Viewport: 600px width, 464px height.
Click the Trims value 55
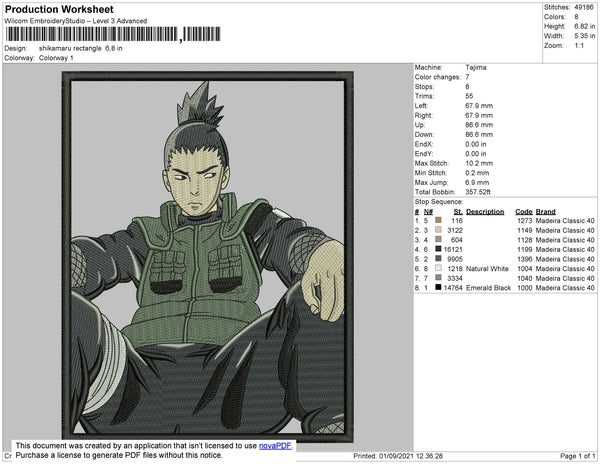[x=469, y=96]
